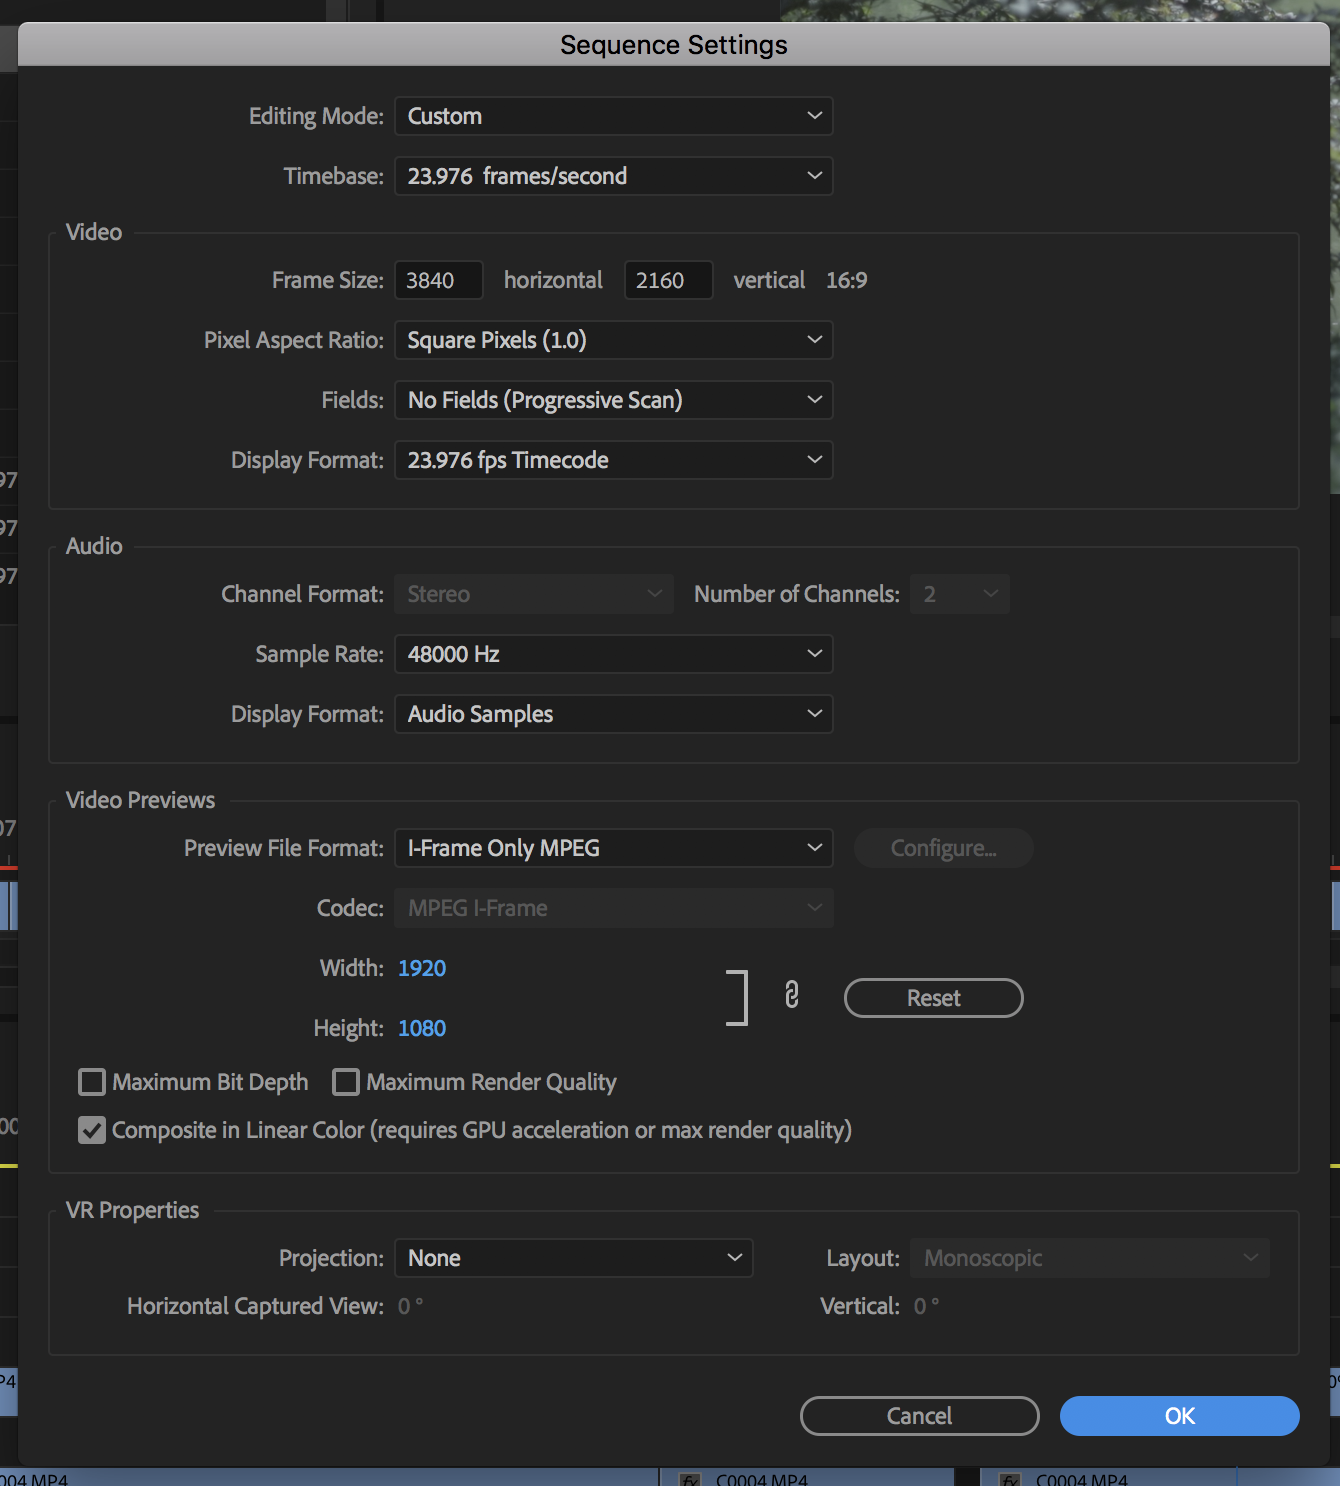Screen dimensions: 1340x1486
Task: Edit the horizontal frame size field
Action: pyautogui.click(x=438, y=280)
